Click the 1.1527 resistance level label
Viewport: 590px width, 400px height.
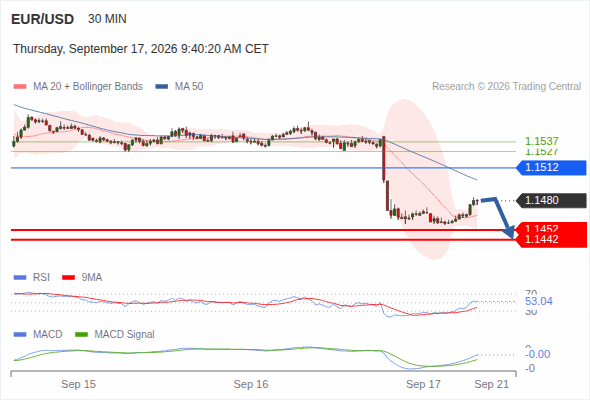tap(541, 151)
